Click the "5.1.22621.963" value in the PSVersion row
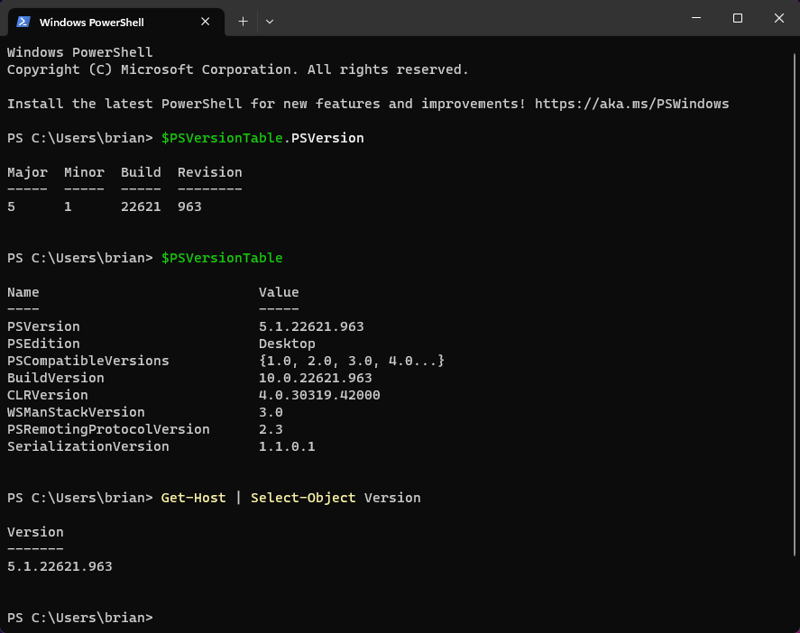 pyautogui.click(x=311, y=326)
